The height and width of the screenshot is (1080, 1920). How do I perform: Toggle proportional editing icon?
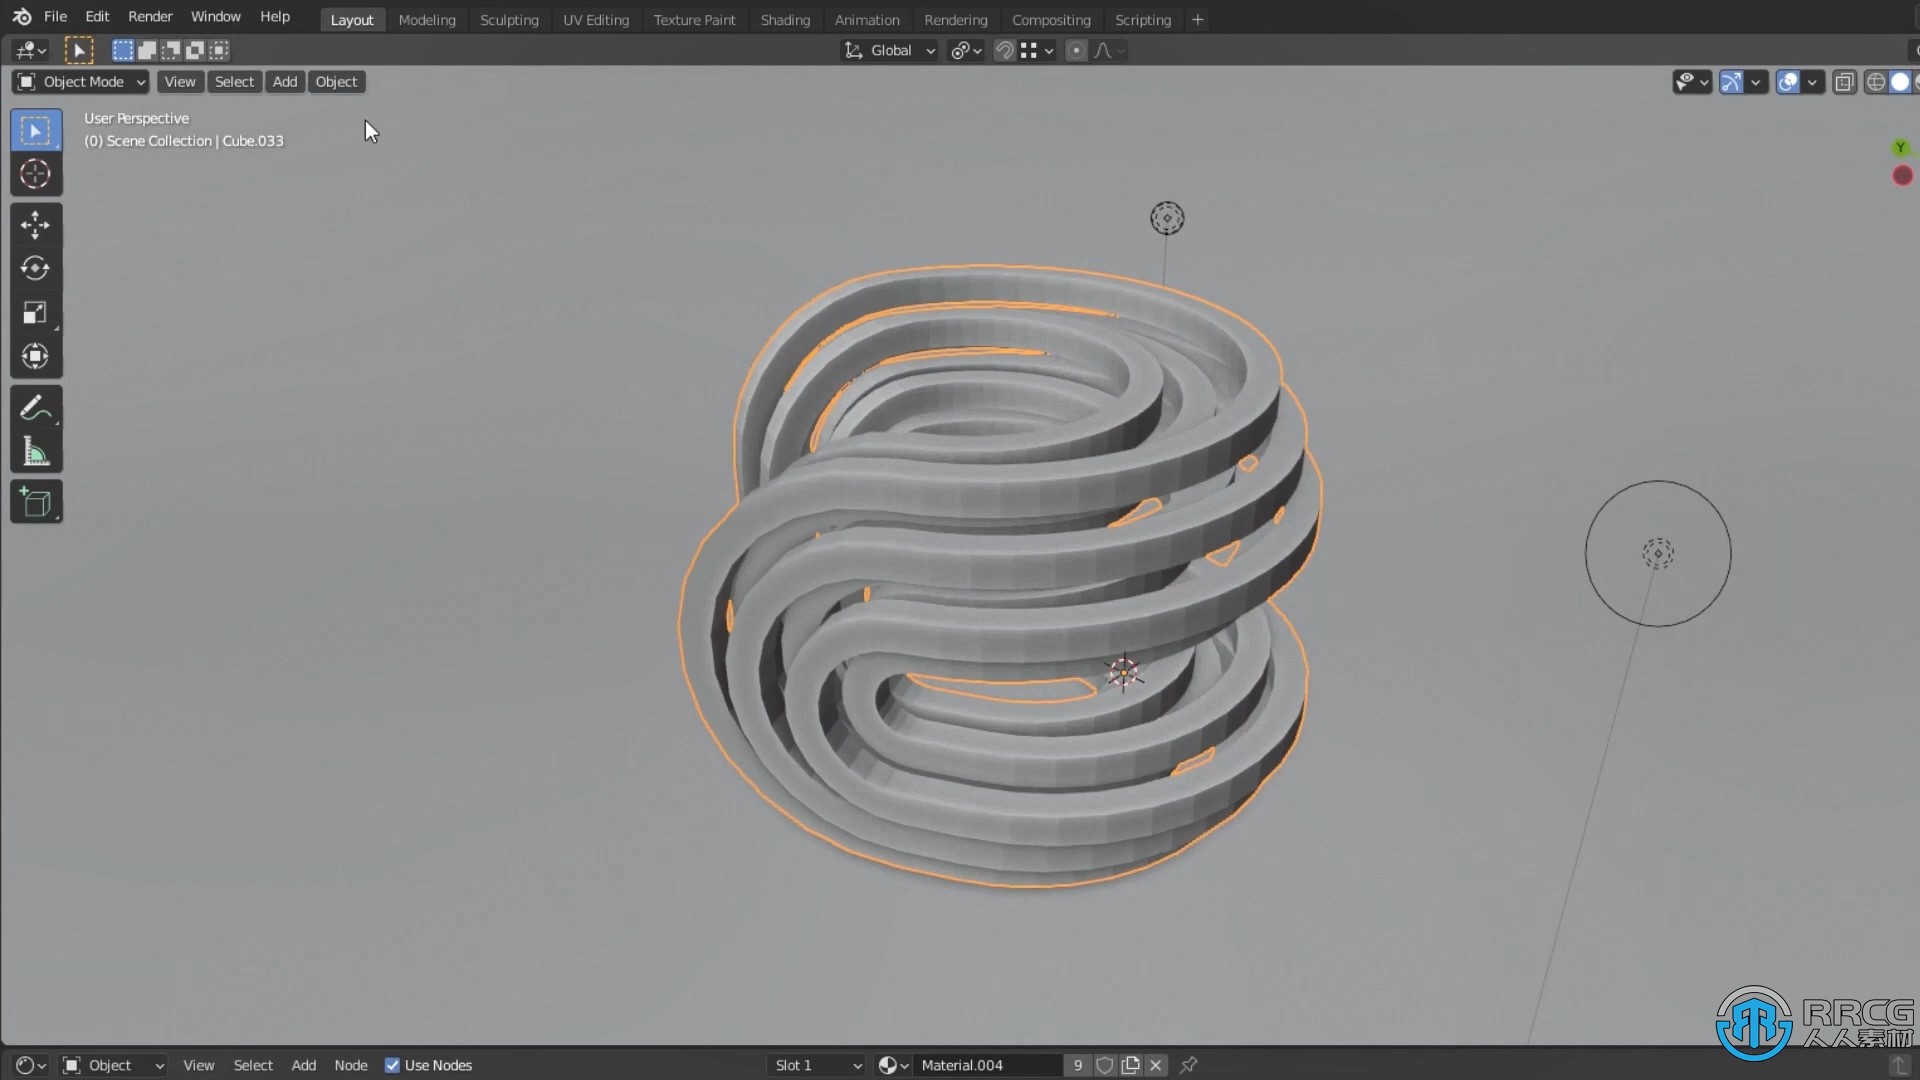1077,50
